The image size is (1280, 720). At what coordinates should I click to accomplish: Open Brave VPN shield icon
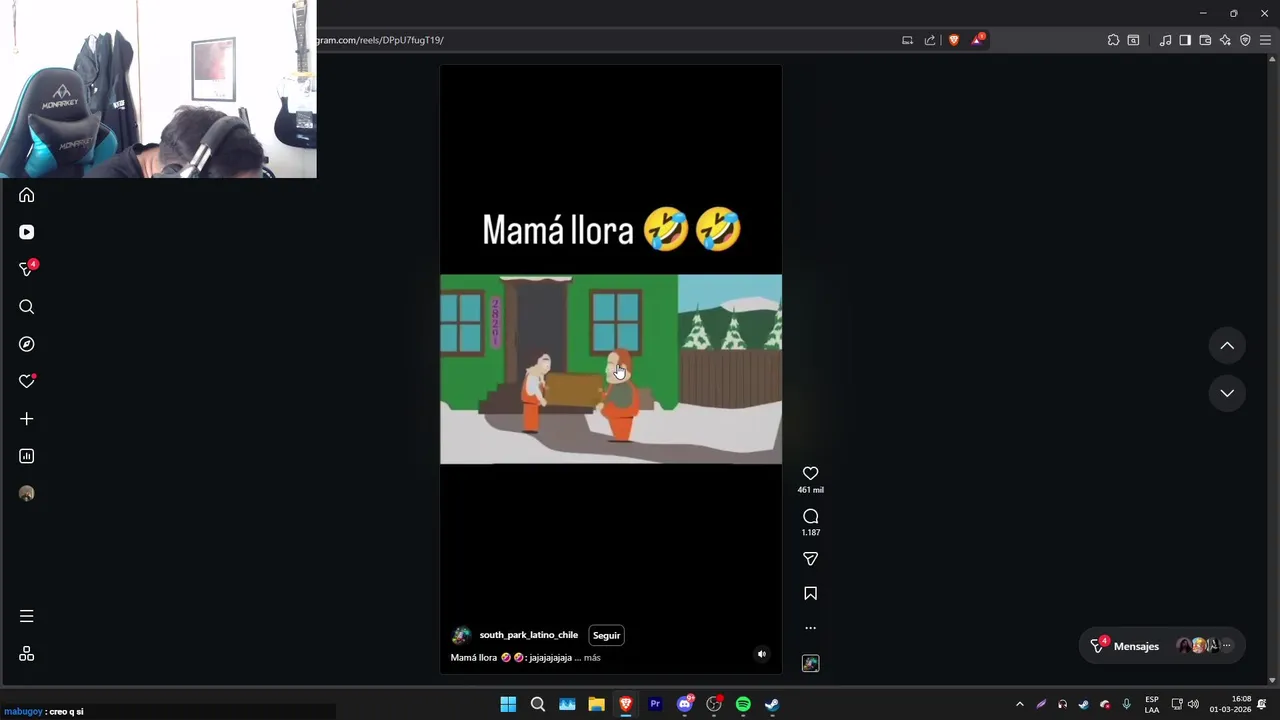click(x=1245, y=40)
